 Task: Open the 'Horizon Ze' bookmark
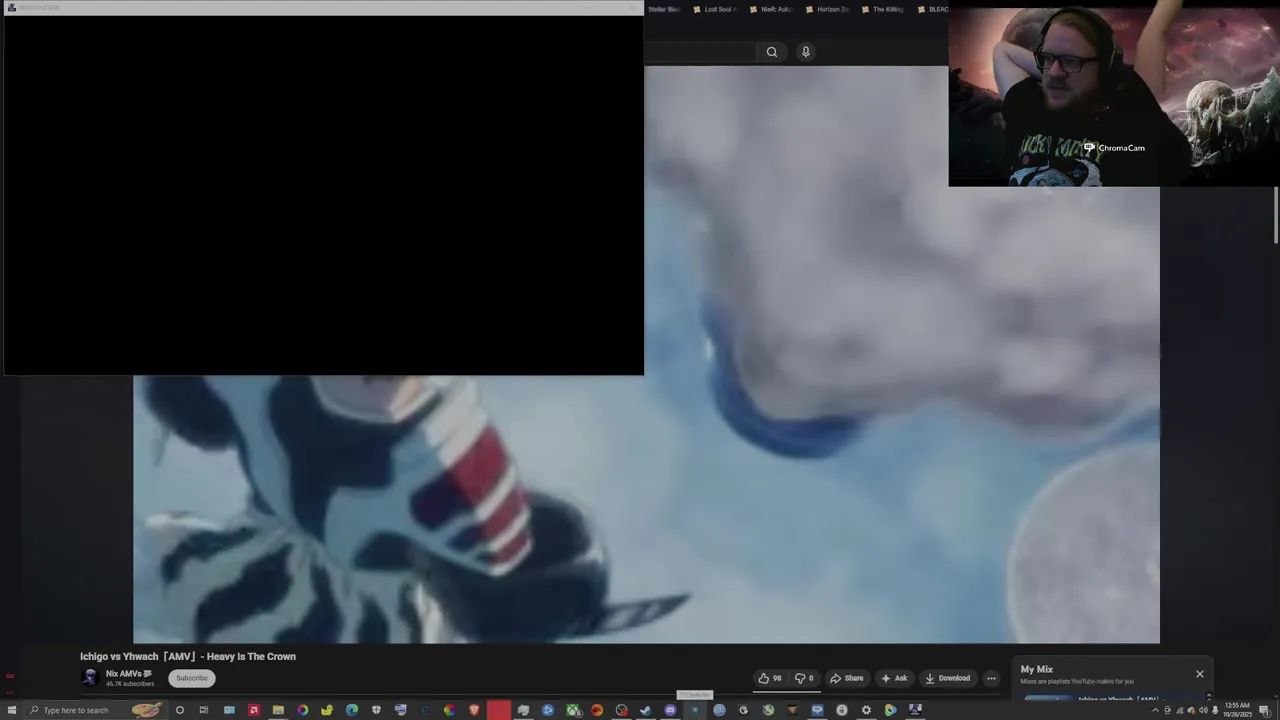826,9
